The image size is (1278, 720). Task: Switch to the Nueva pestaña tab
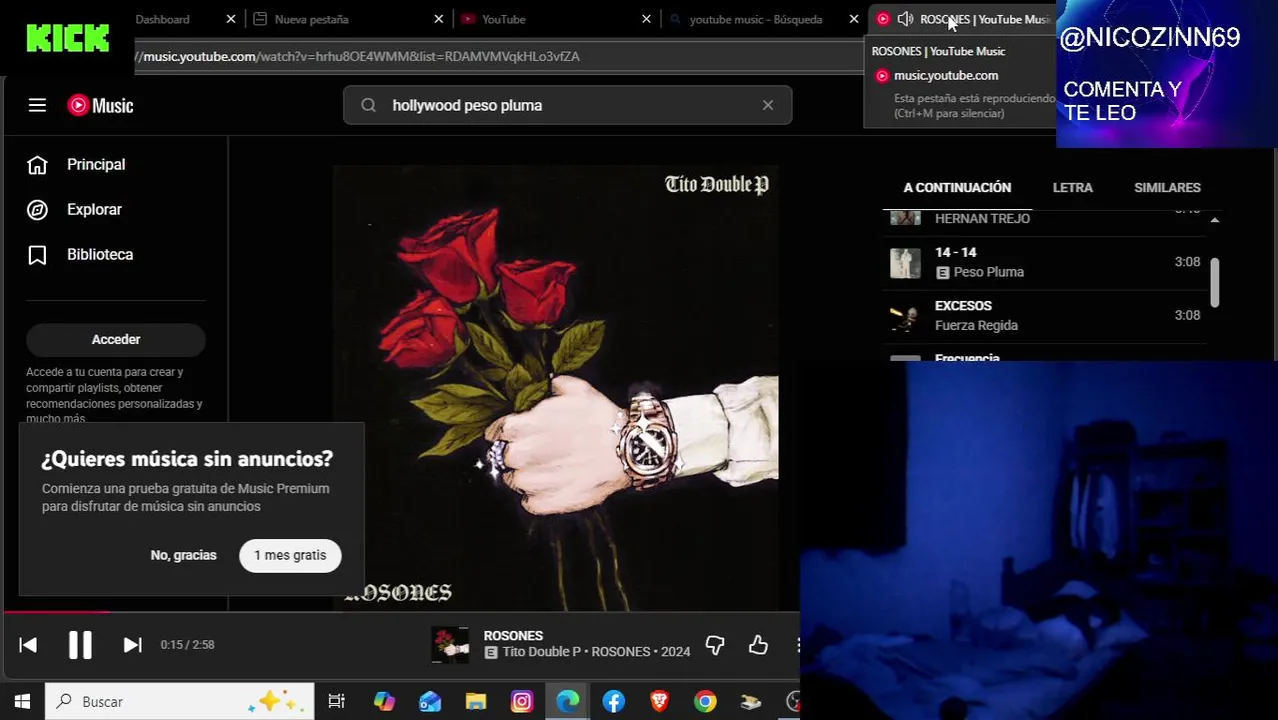tap(311, 19)
